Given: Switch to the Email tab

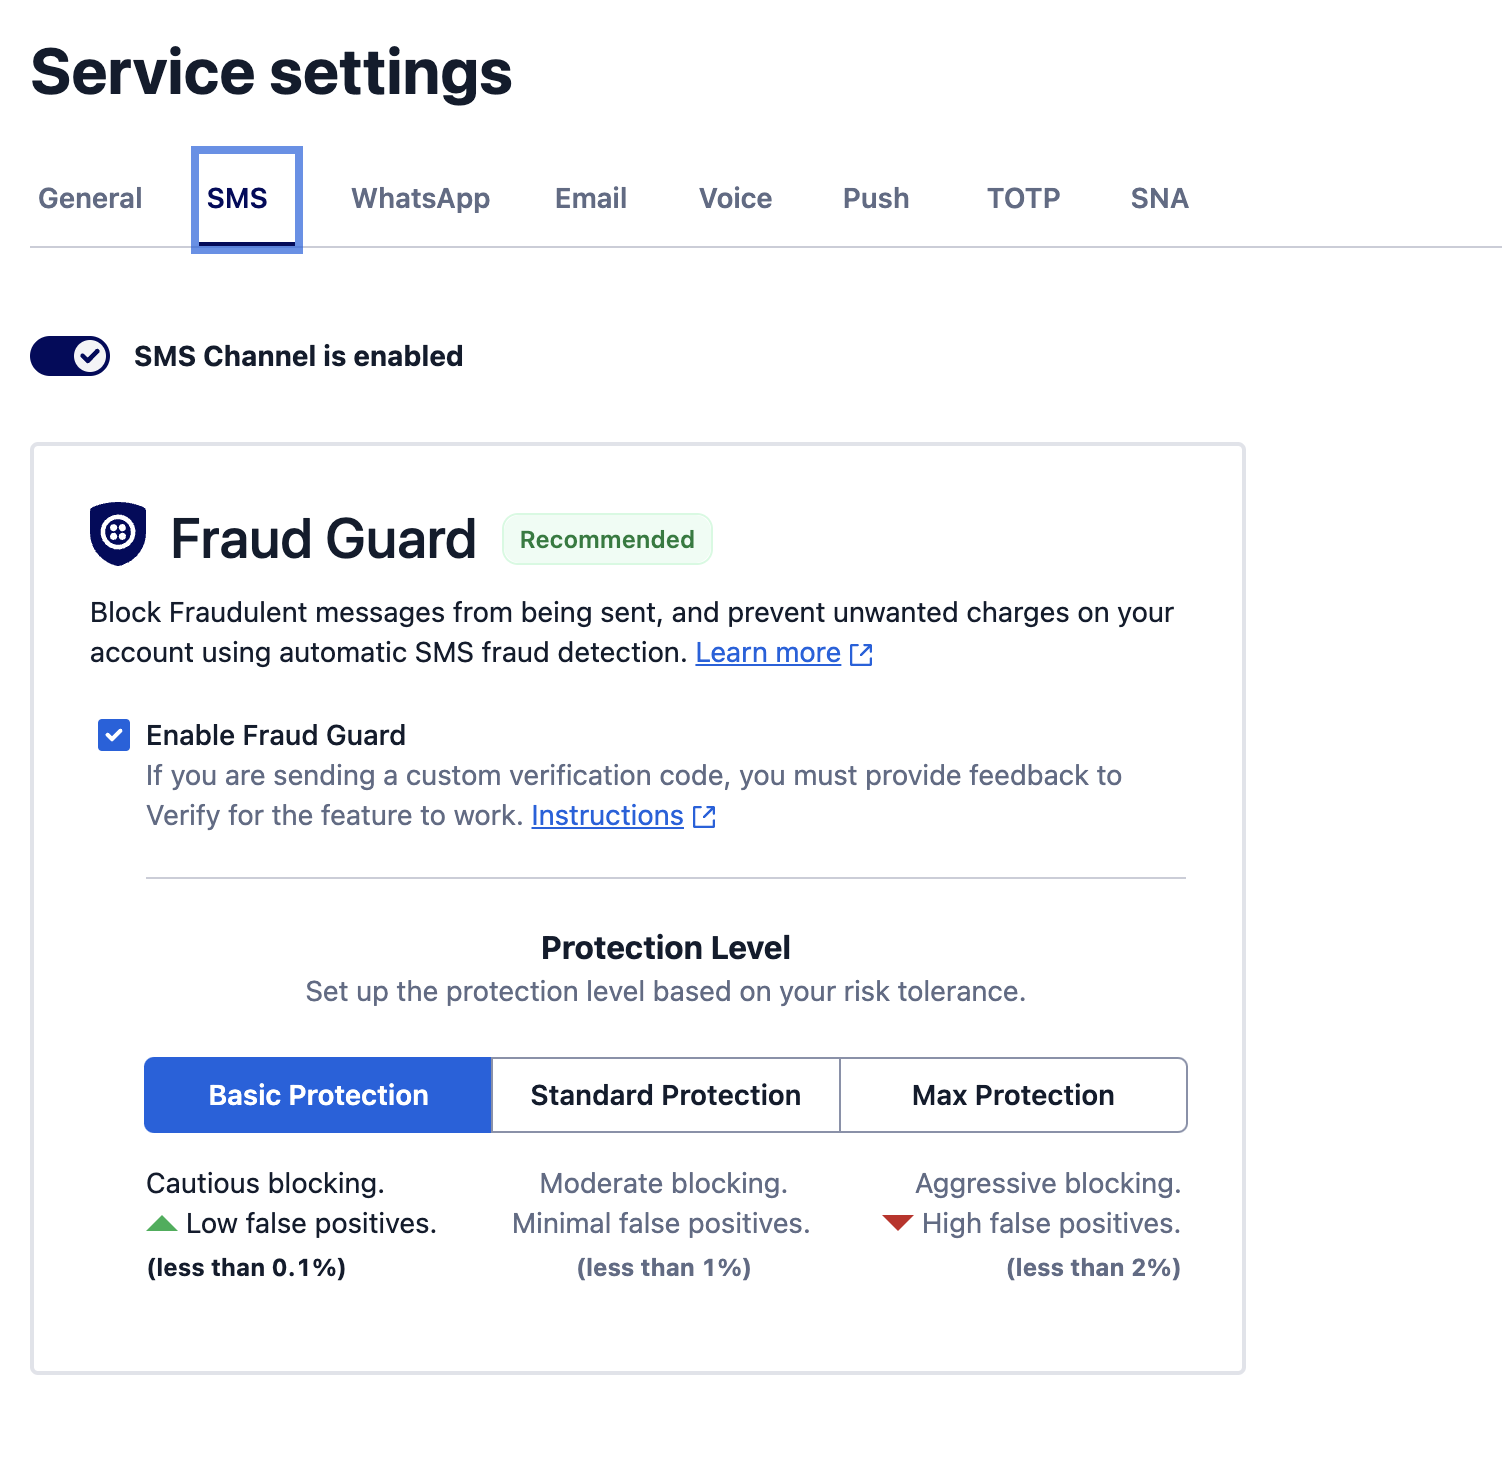Looking at the screenshot, I should 590,198.
